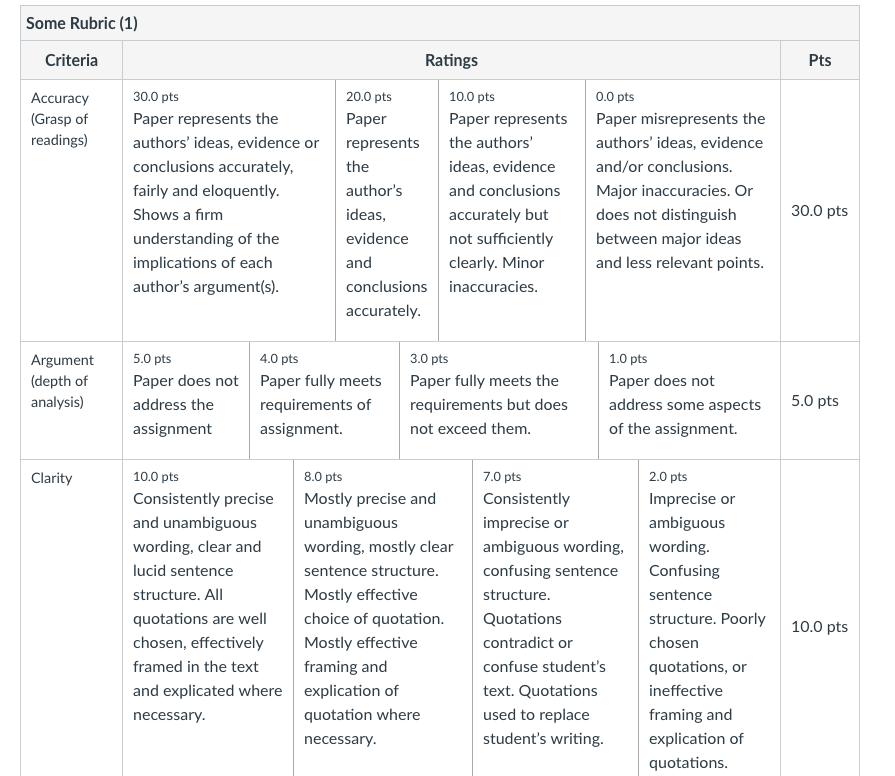Click the Some Rubric (1) title
The height and width of the screenshot is (776, 895).
pyautogui.click(x=82, y=23)
